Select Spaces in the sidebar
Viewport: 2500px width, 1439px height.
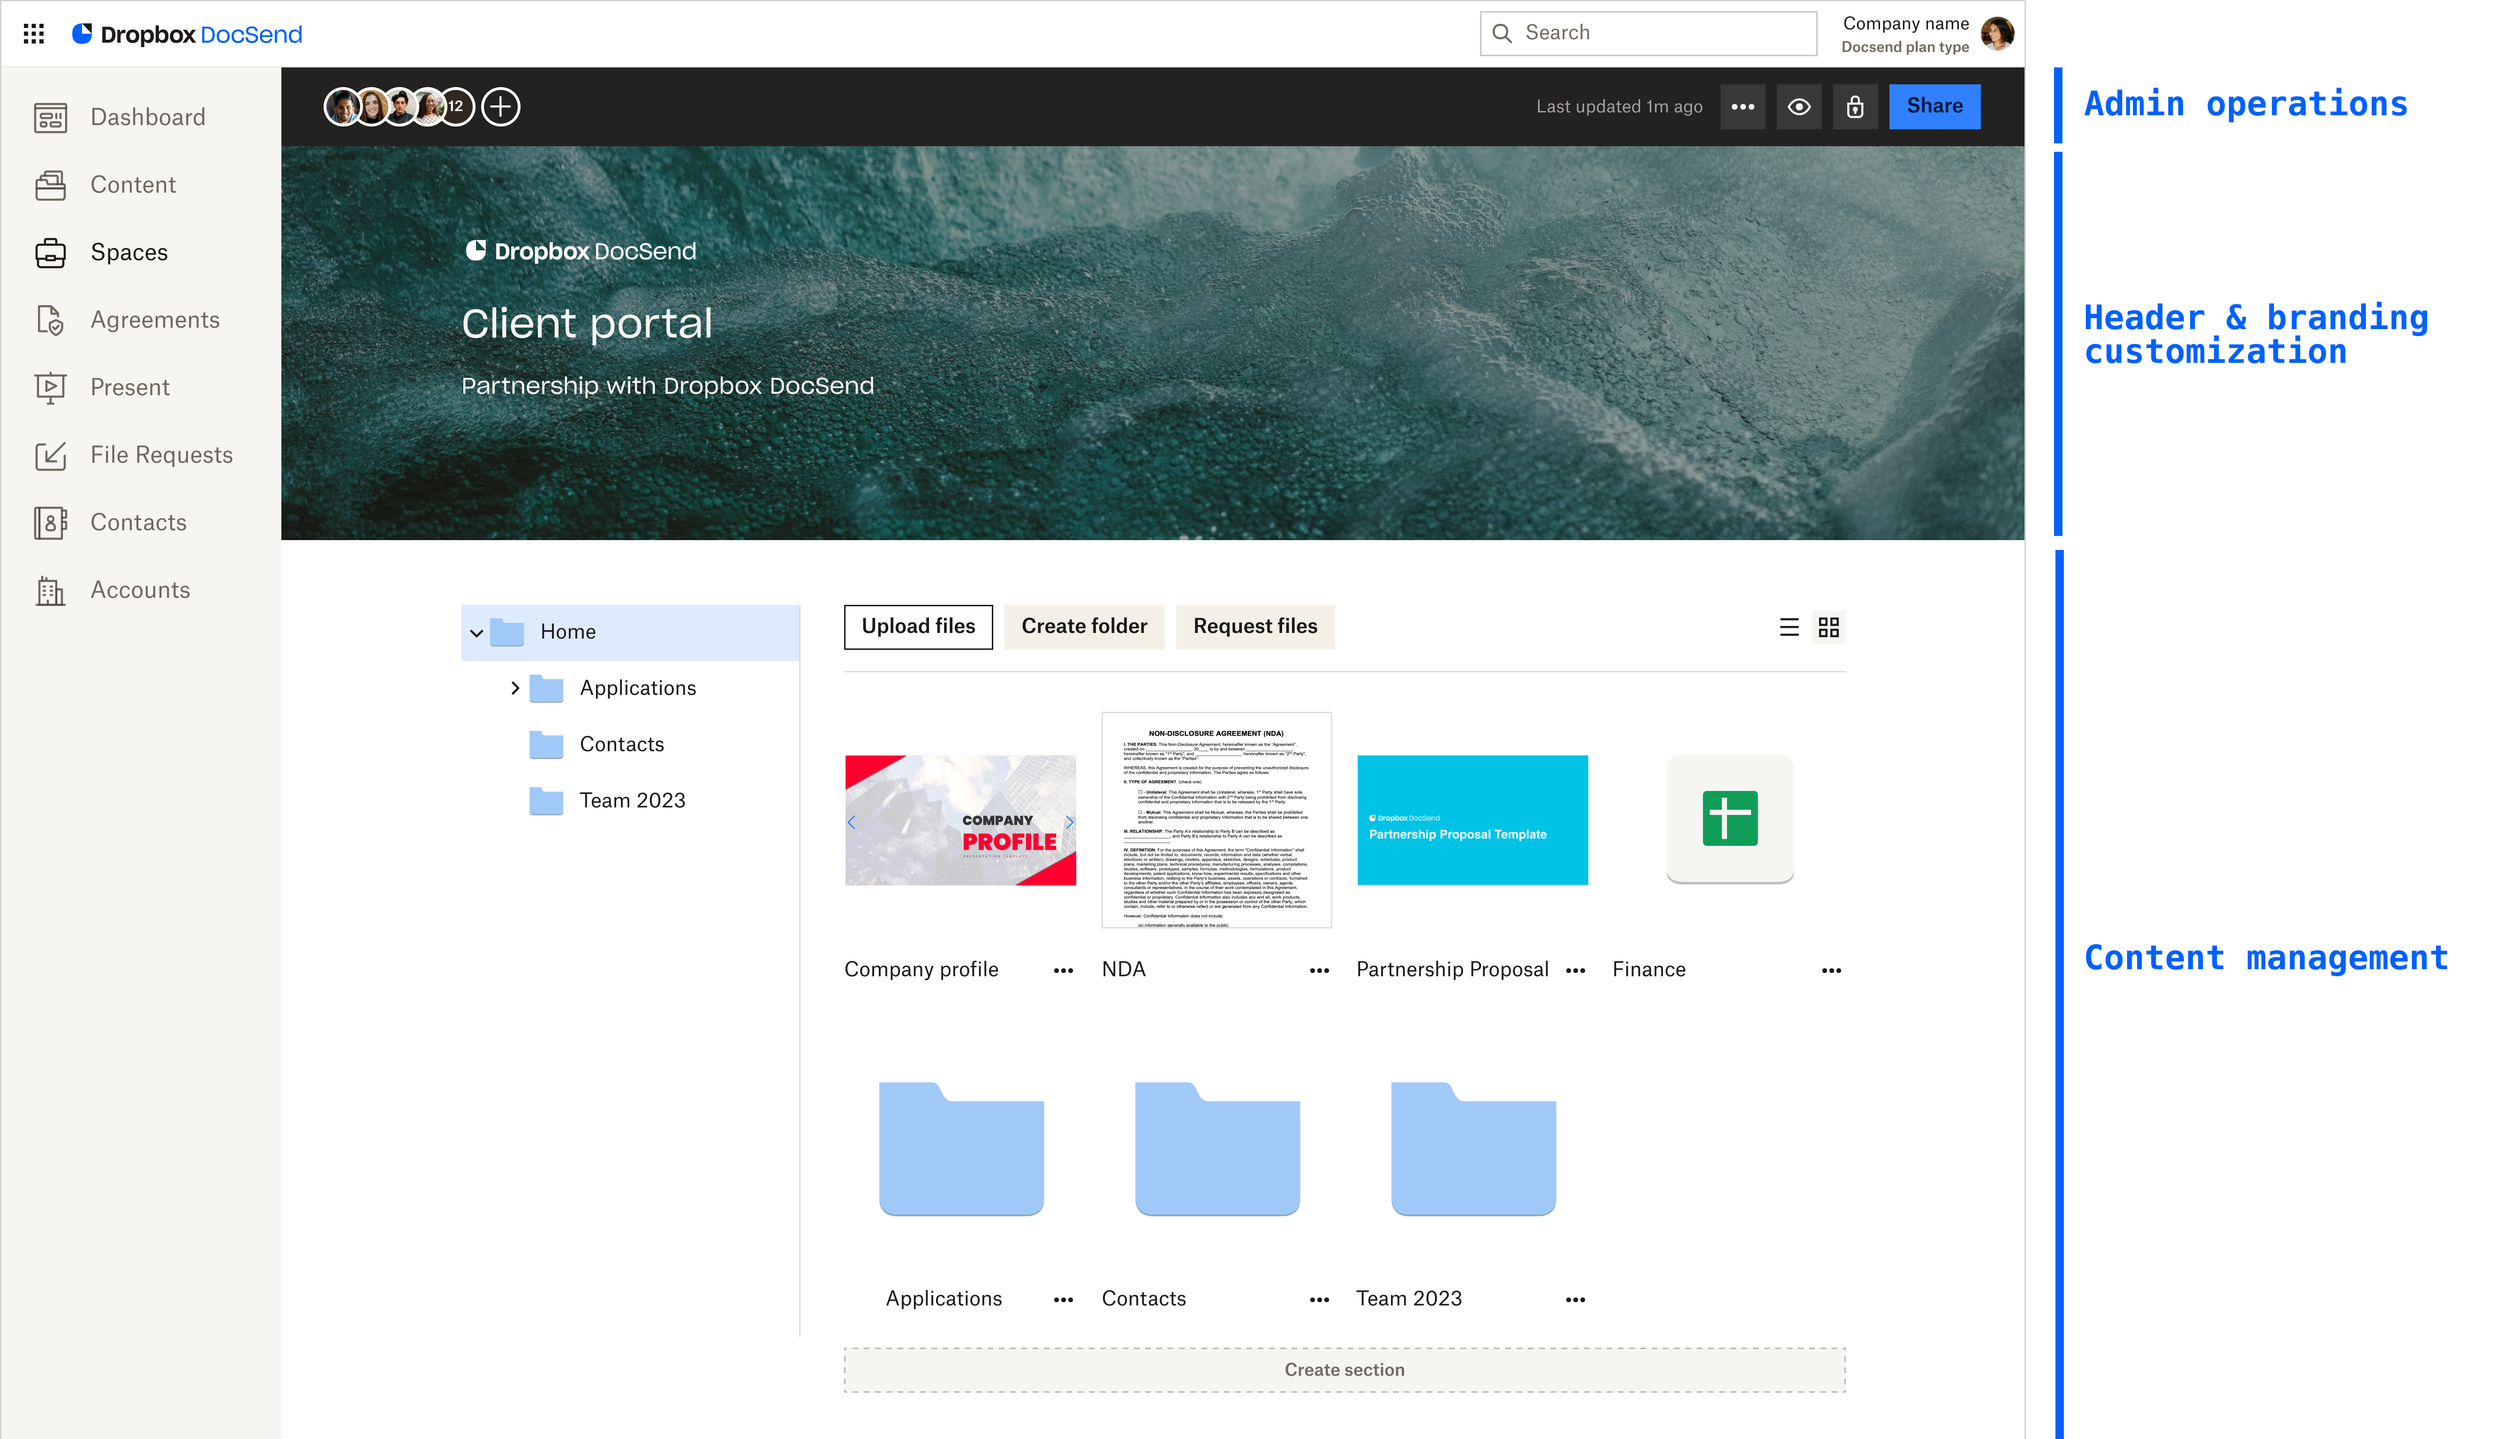pos(128,252)
